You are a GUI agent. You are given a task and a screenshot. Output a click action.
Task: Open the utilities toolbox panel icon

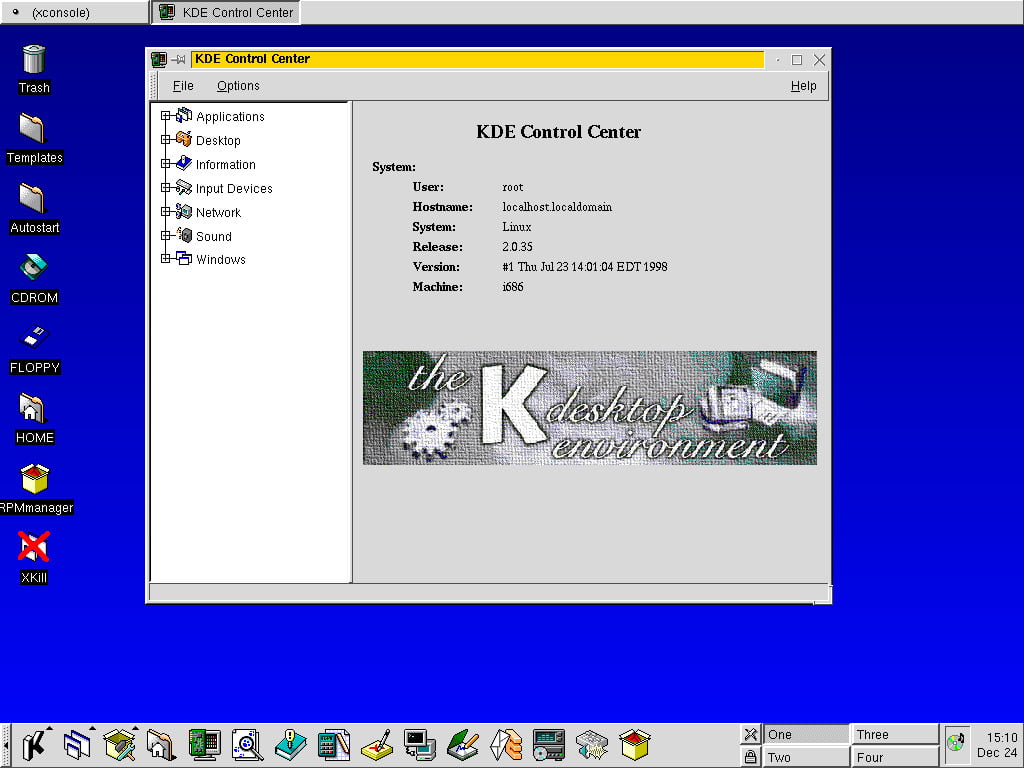coord(120,745)
